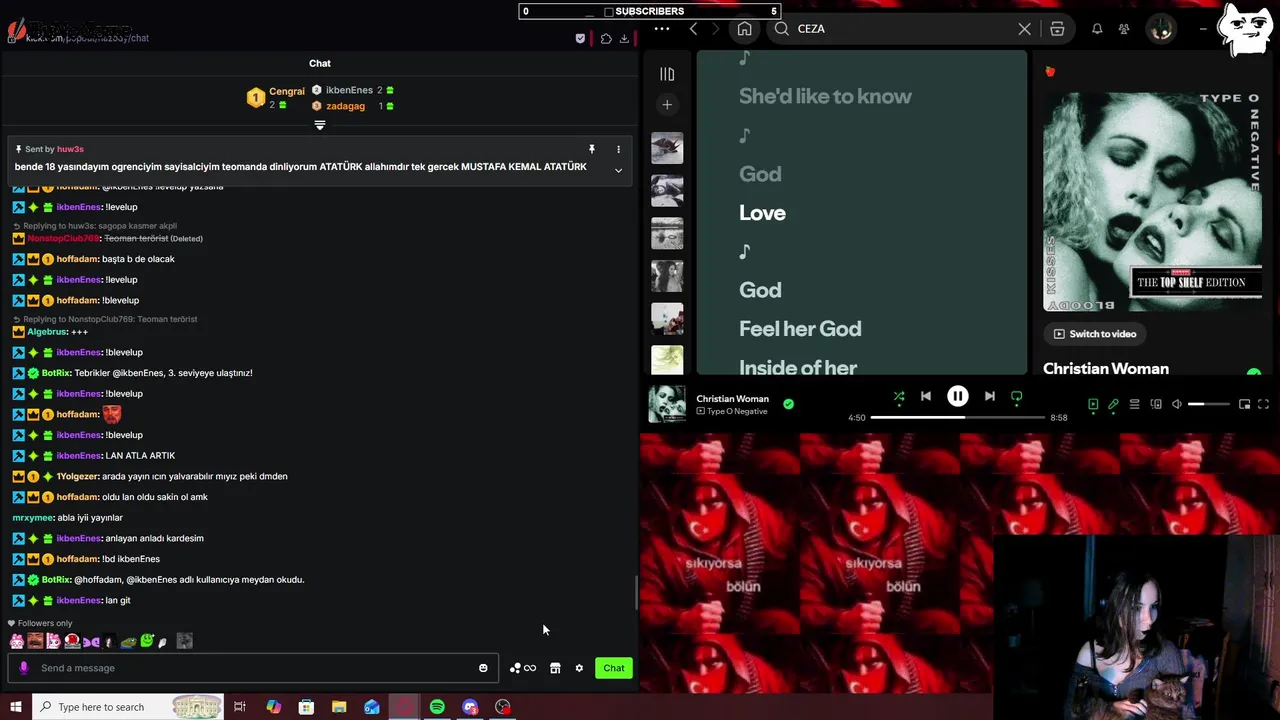Toggle the Now Playing view button
1280x720 pixels.
coord(1093,404)
